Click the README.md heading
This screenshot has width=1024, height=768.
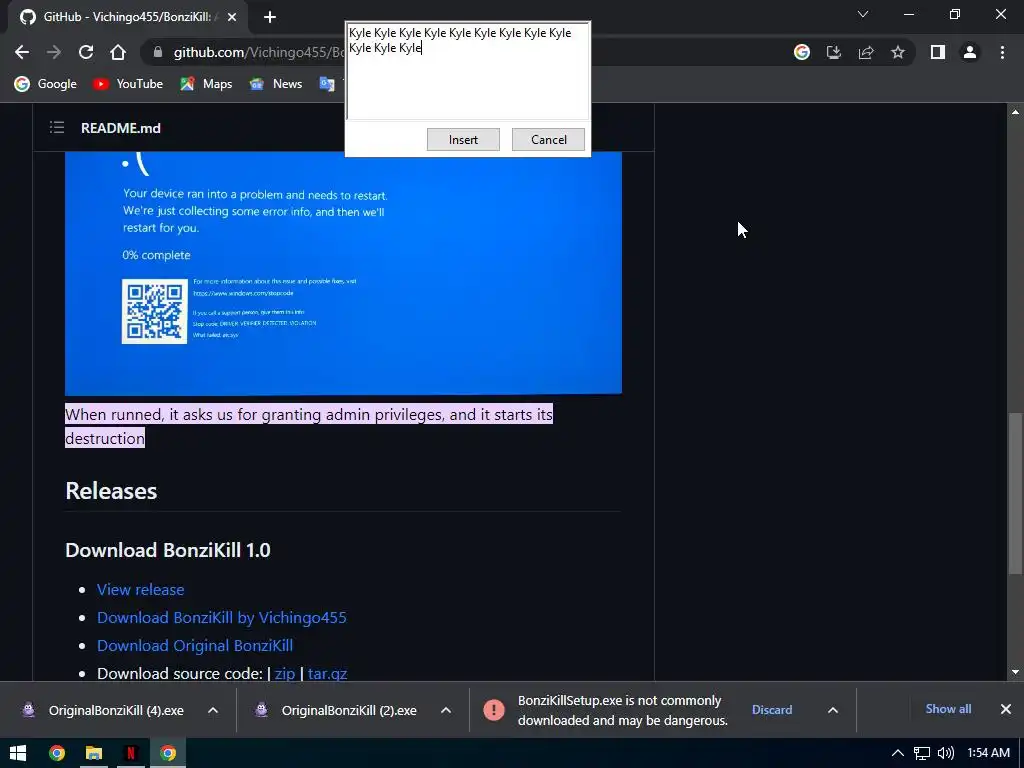coord(121,128)
